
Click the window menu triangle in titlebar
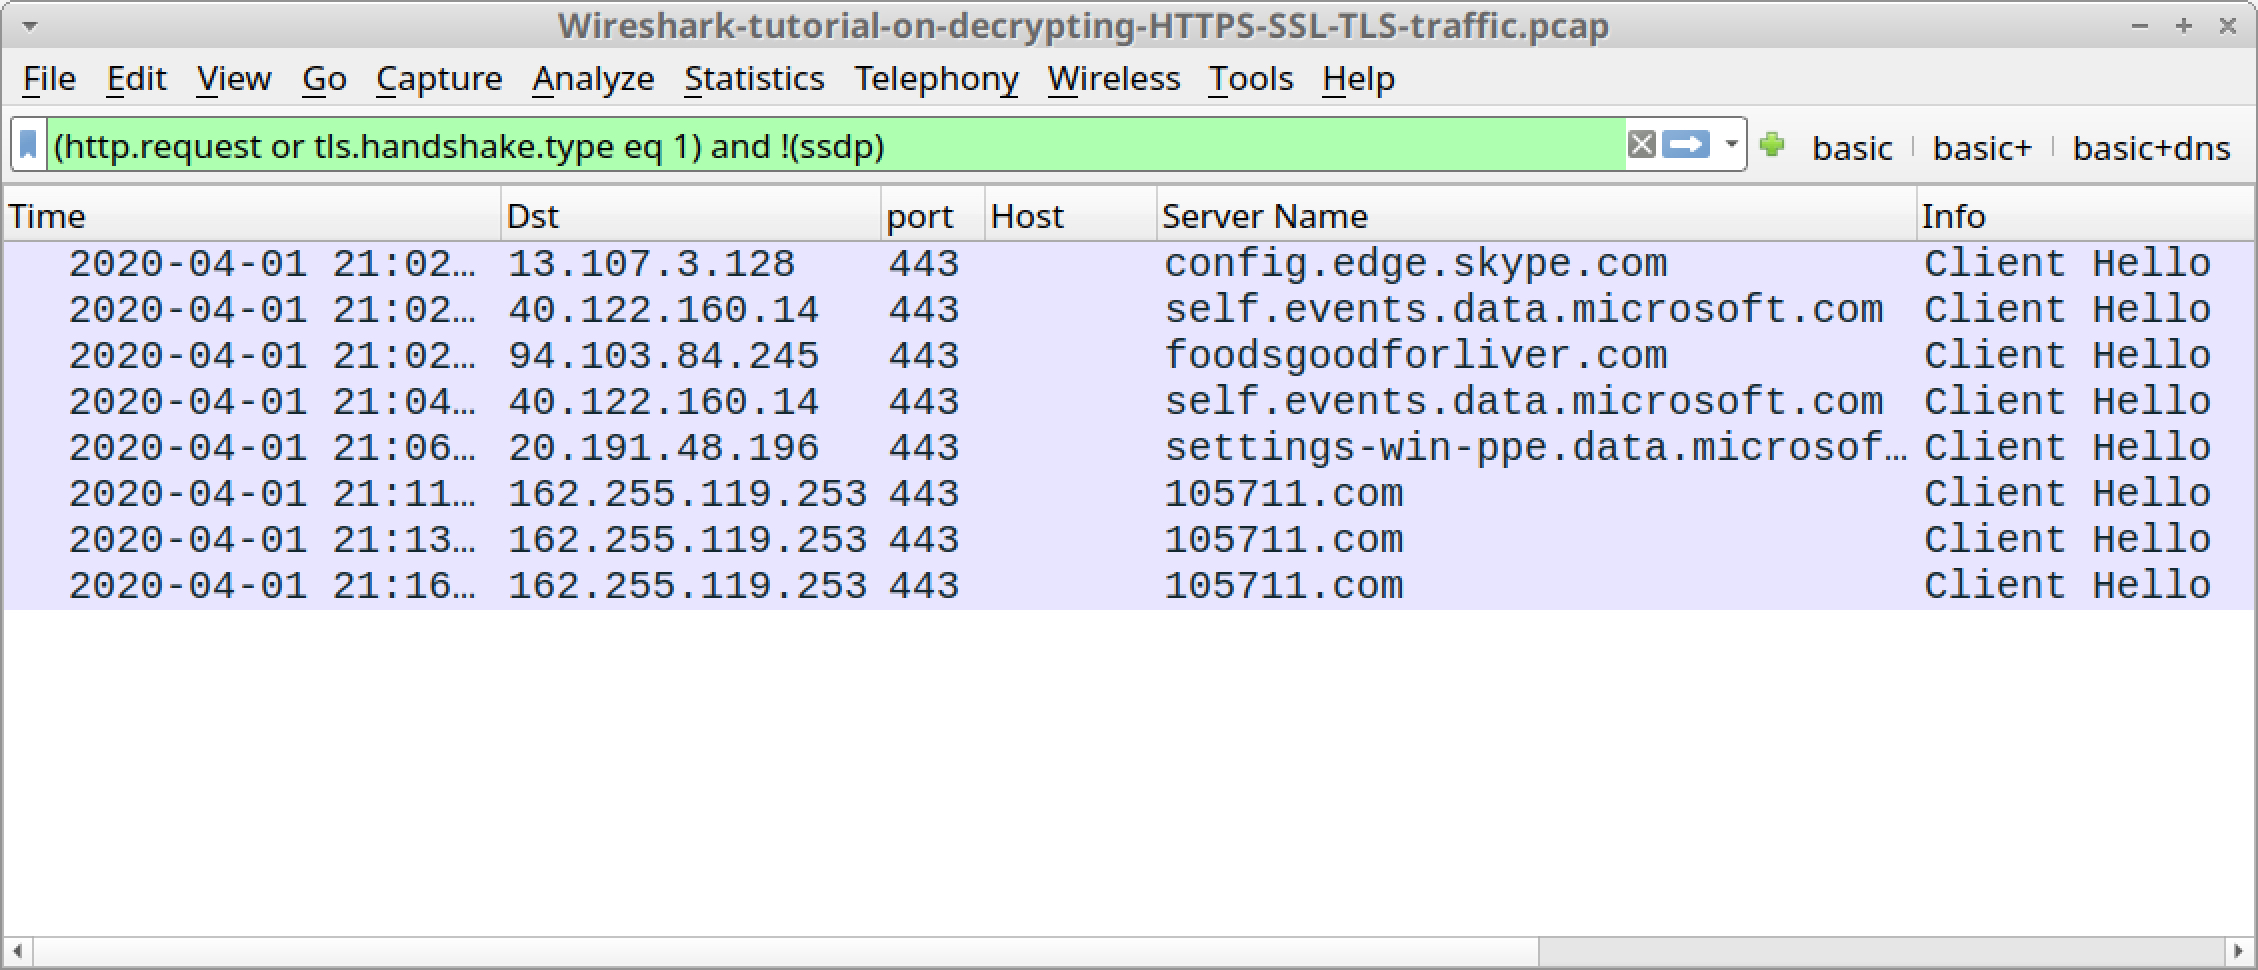click(x=30, y=26)
